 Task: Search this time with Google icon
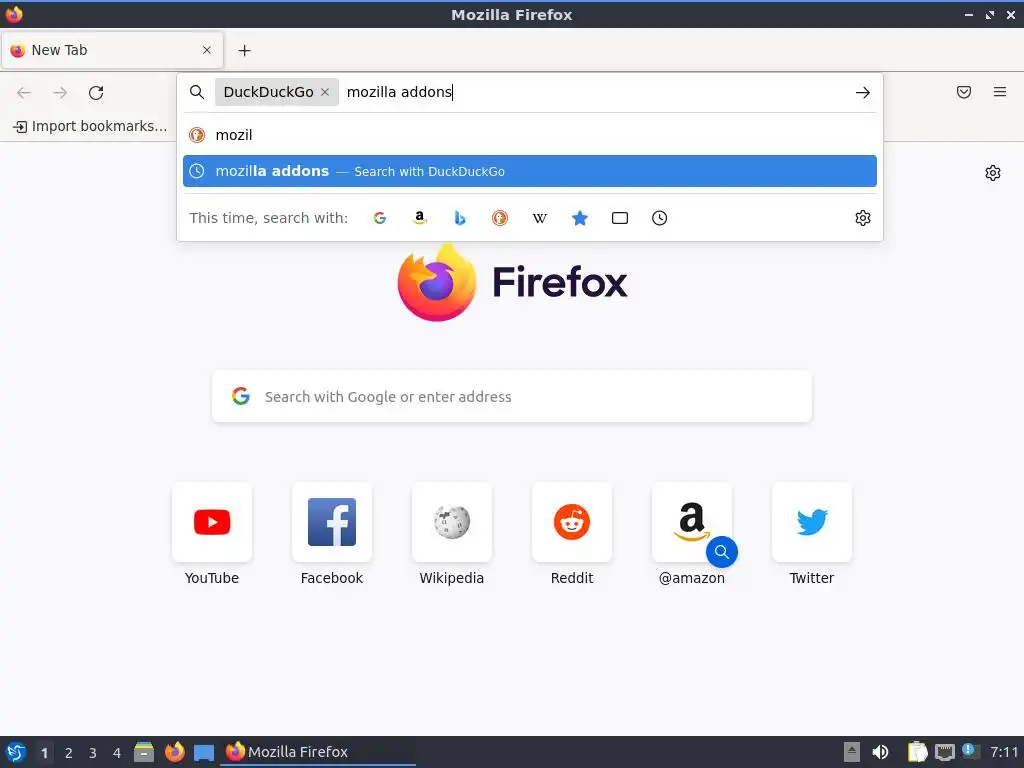(x=379, y=218)
